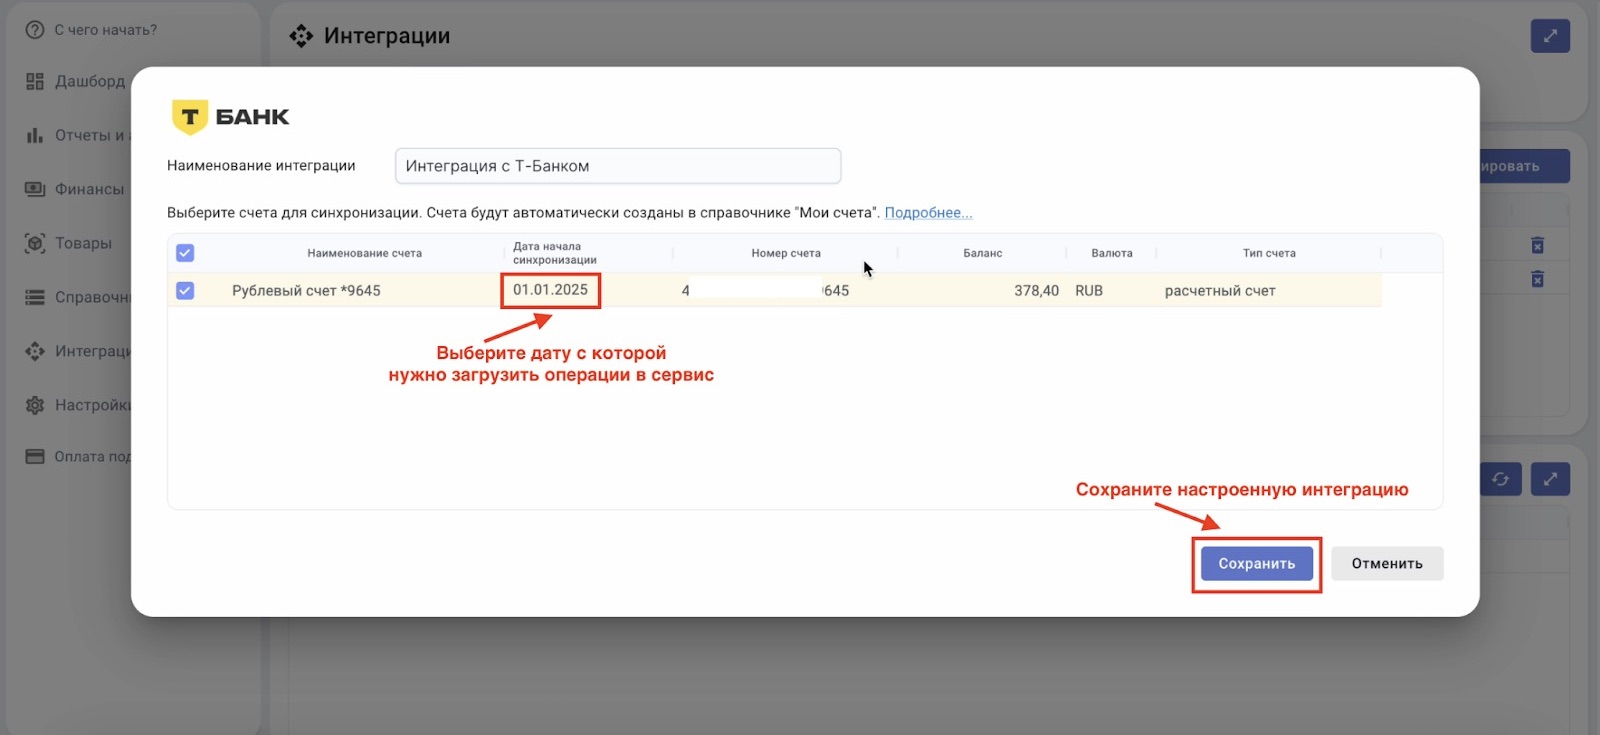The height and width of the screenshot is (735, 1600).
Task: Click the 'Дата начала синхронизации' column header
Action: pyautogui.click(x=555, y=253)
